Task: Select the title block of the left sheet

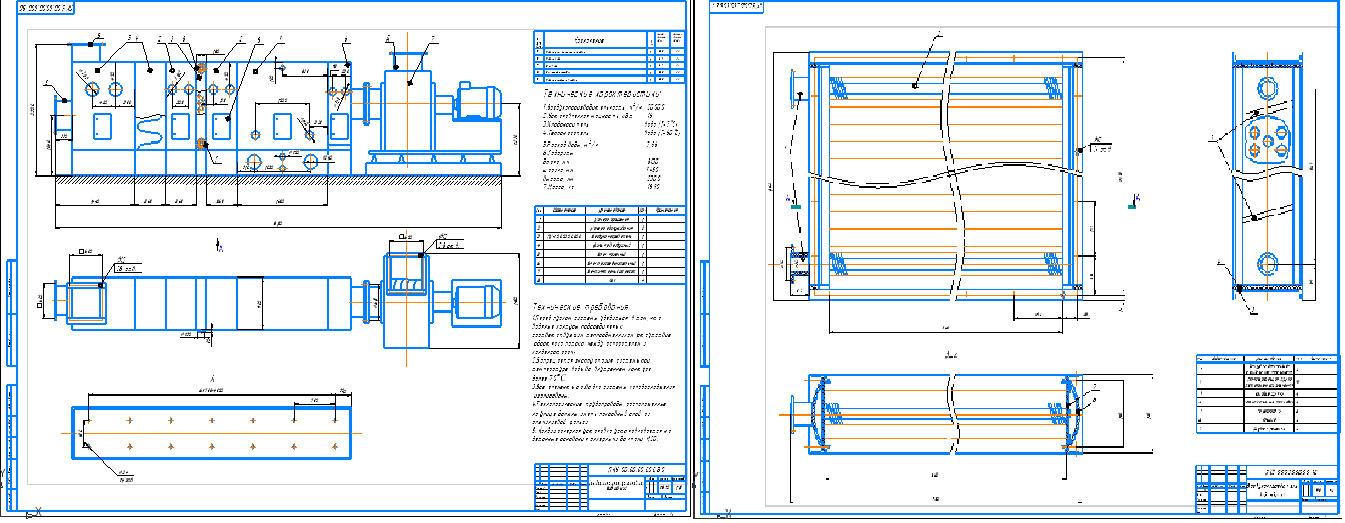Action: (610, 488)
